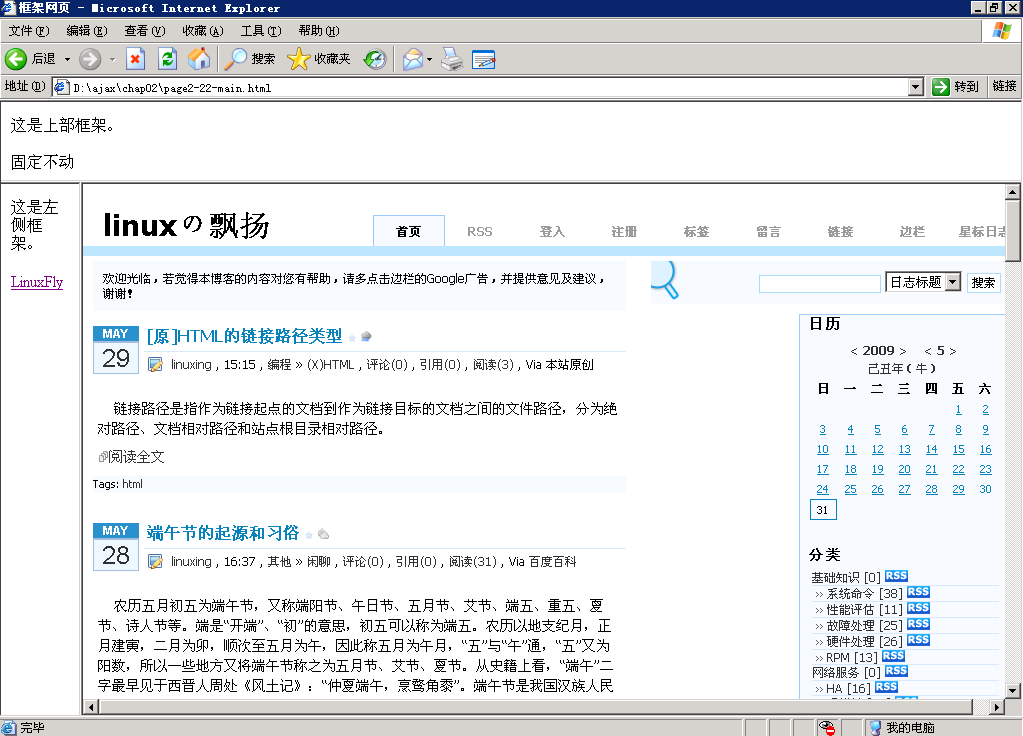This screenshot has width=1023, height=736.
Task: Click inside the blog search text field
Action: 819,283
